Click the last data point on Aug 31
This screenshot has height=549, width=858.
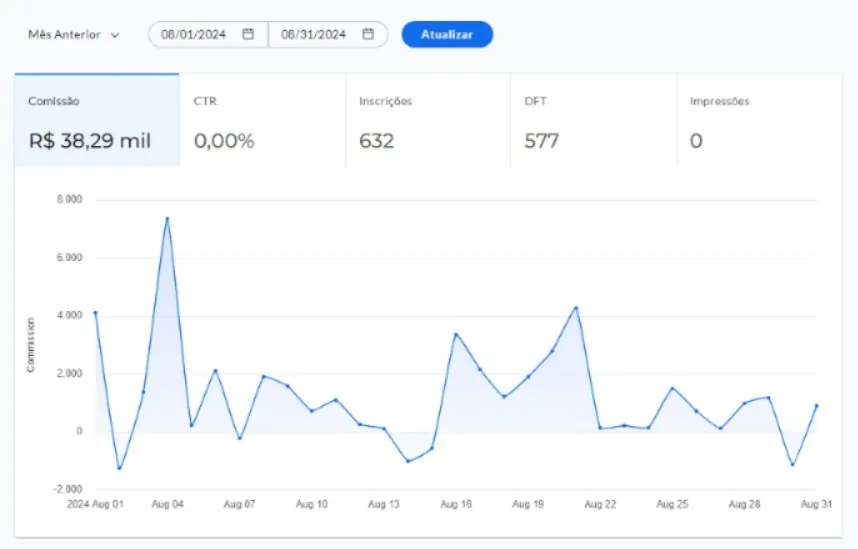point(817,405)
